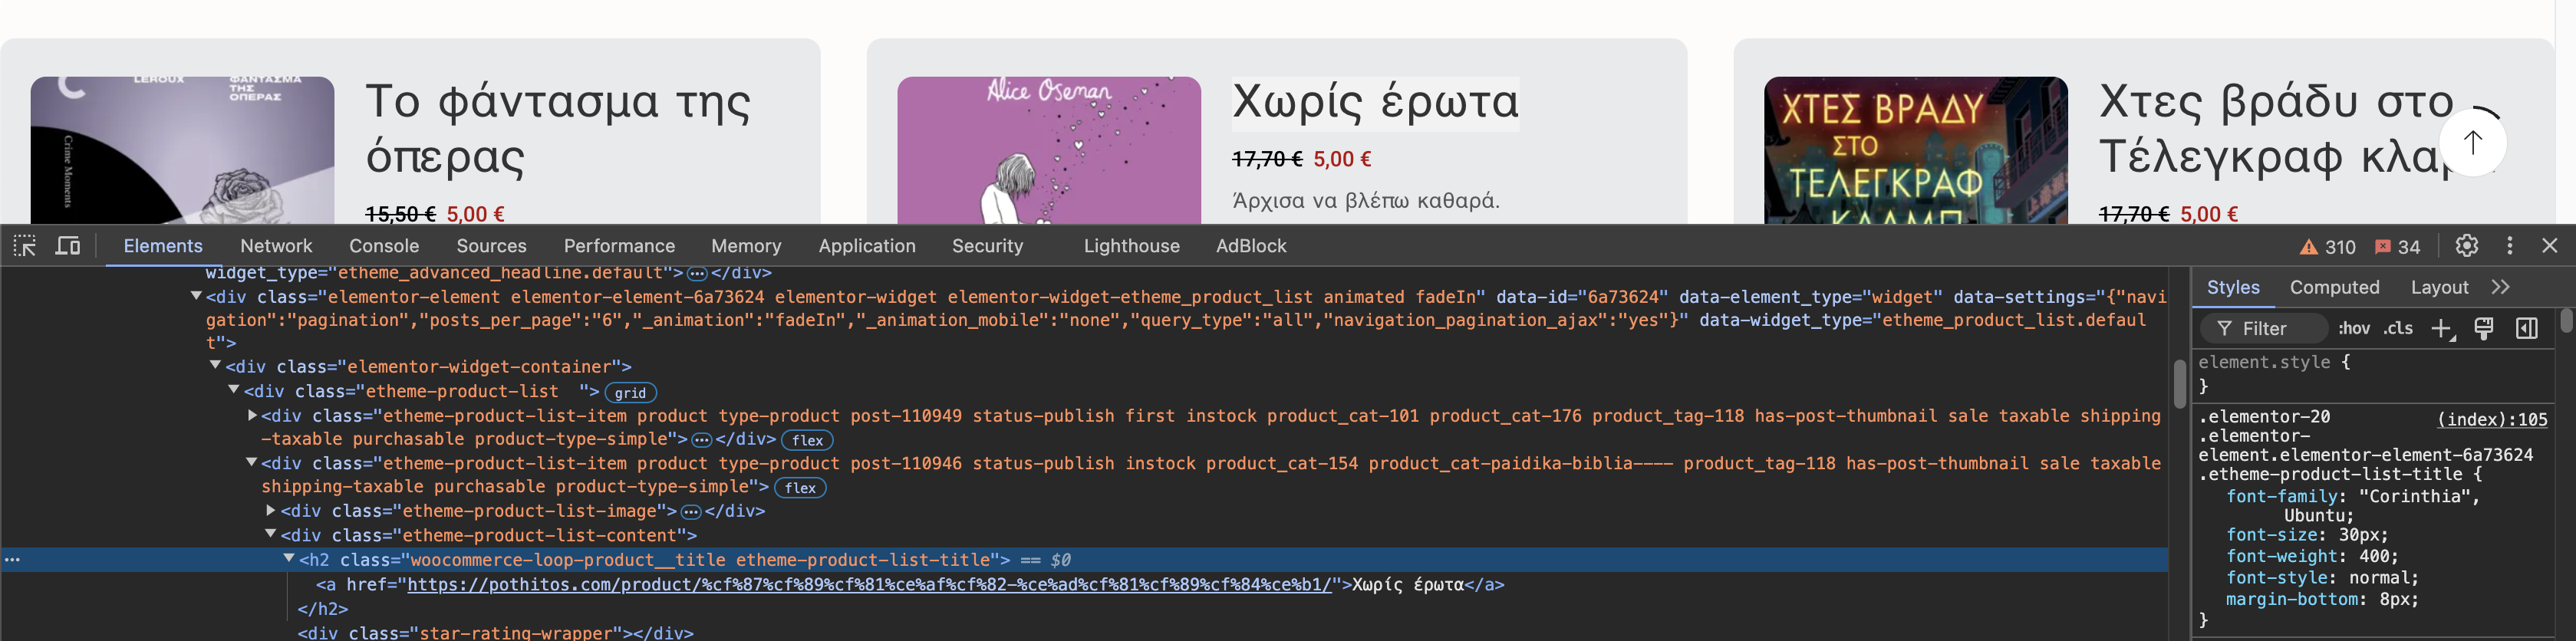Open the Network tab
This screenshot has width=2576, height=641.
coord(276,246)
